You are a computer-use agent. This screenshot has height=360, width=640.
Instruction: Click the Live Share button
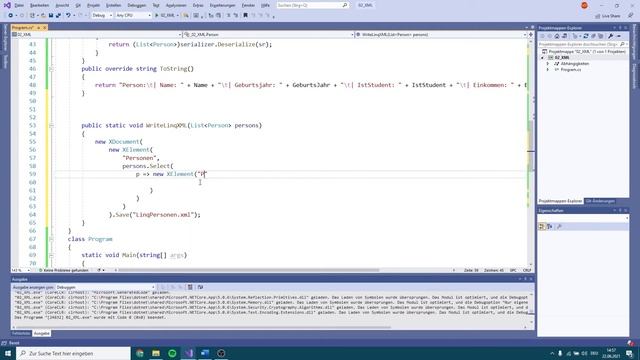coord(608,16)
